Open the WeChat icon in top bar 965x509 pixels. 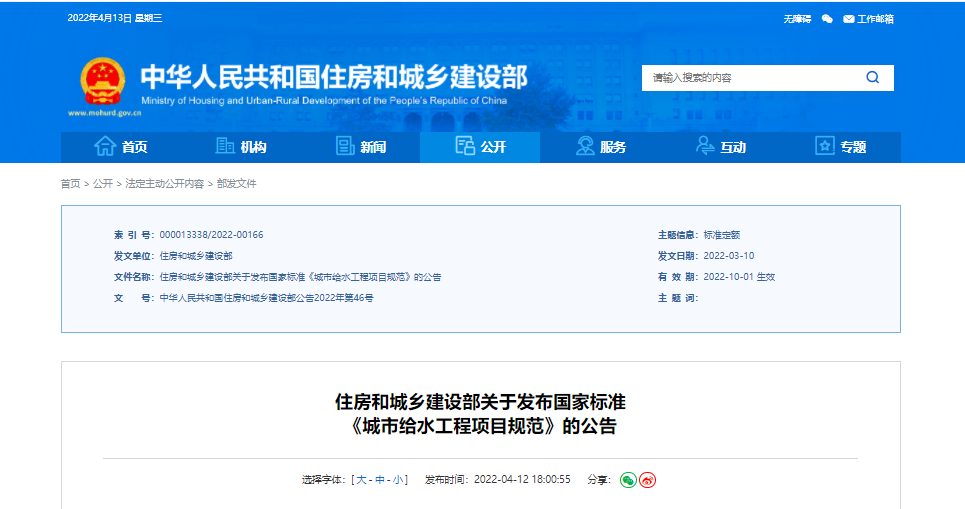827,19
